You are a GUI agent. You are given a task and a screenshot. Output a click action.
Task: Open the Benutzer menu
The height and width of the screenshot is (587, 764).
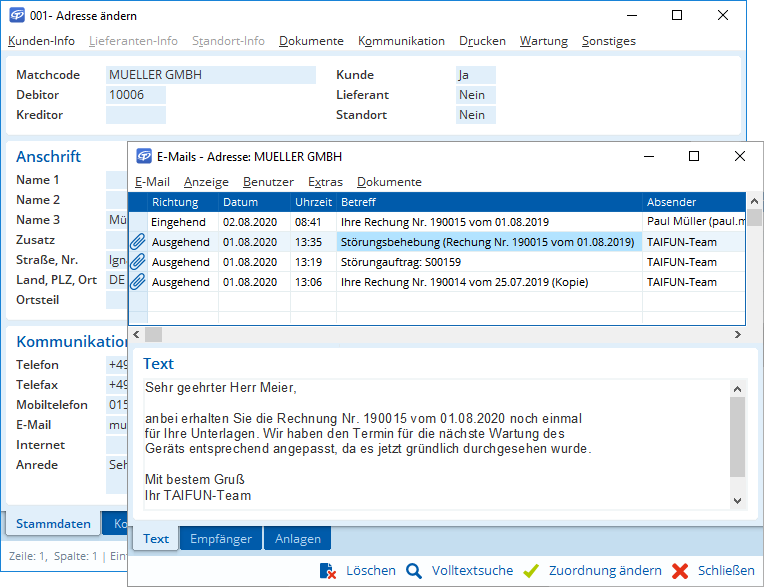coord(268,182)
